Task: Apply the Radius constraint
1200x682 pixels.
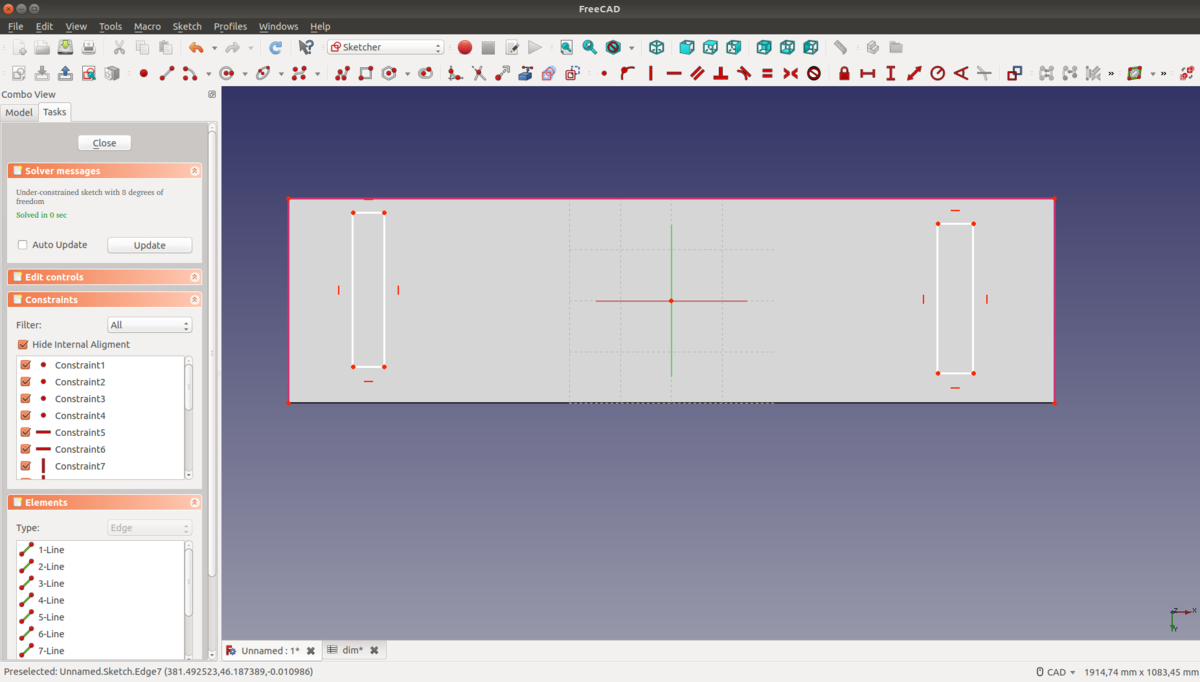Action: [x=937, y=73]
